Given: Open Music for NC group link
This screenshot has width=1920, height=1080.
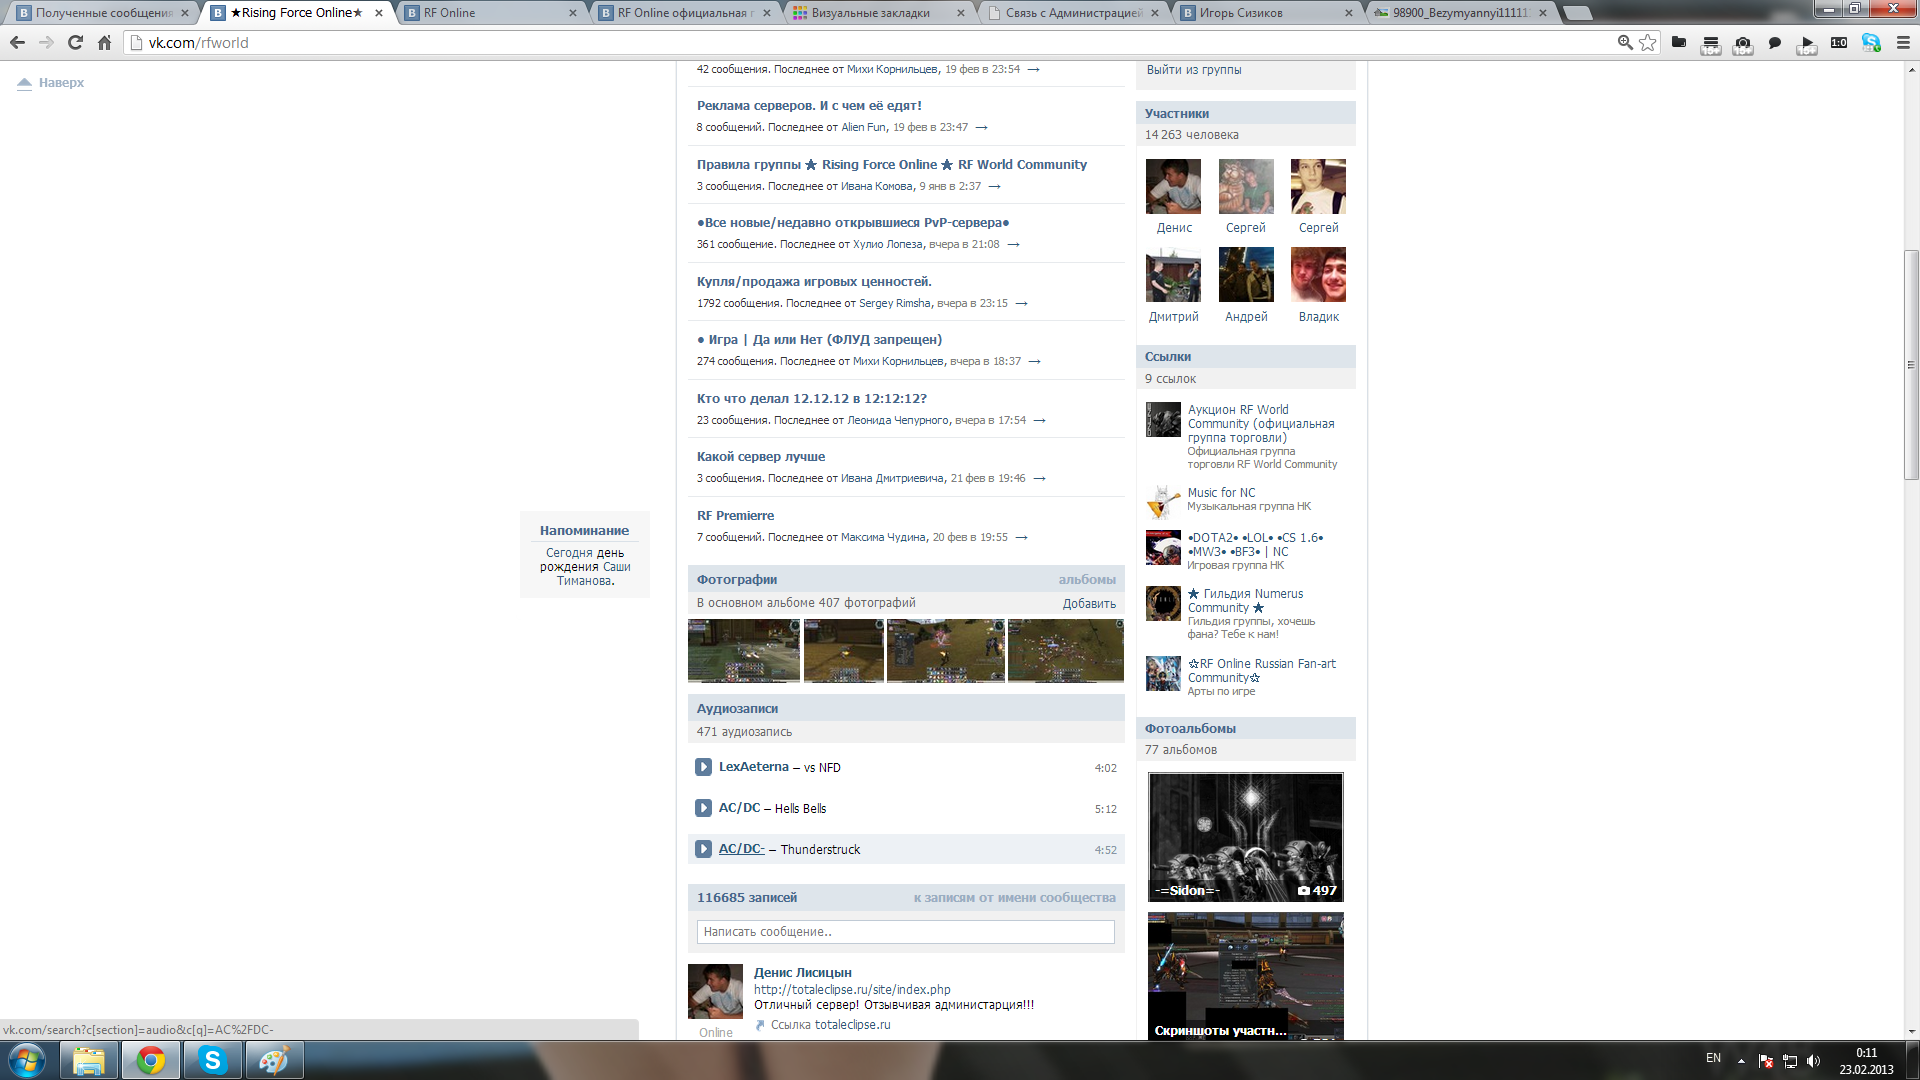Looking at the screenshot, I should [1221, 493].
